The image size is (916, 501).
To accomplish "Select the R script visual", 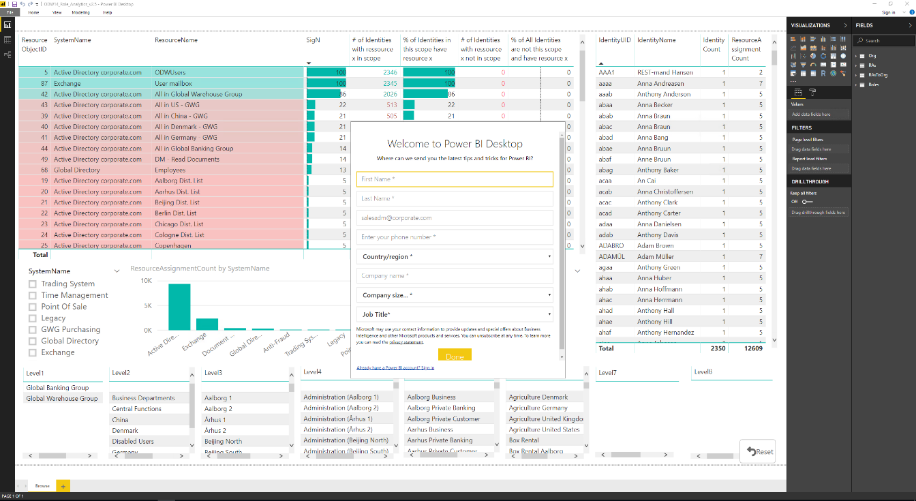I will click(x=823, y=73).
